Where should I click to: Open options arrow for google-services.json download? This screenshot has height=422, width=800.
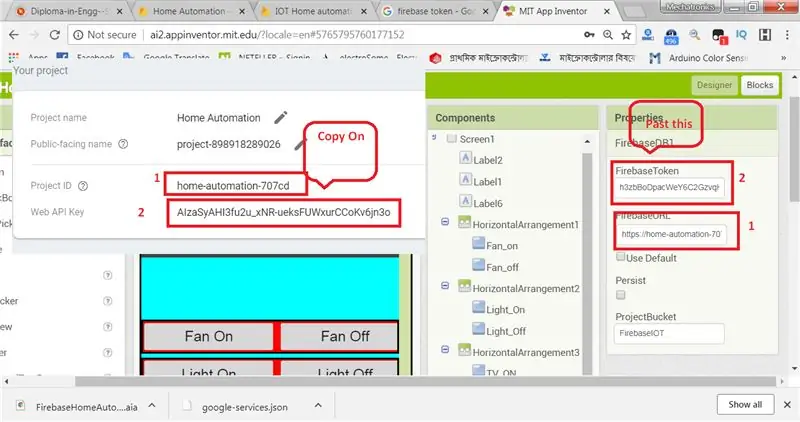click(x=318, y=405)
